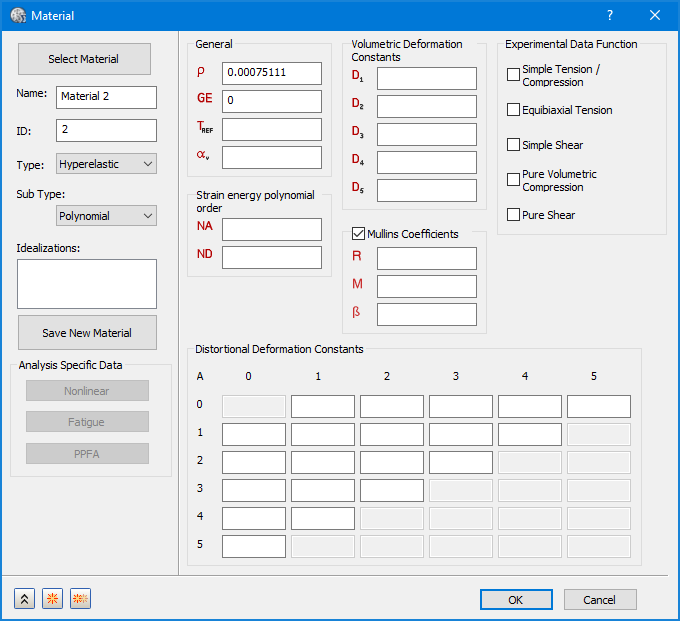Click the Mullins R coefficient field
Viewport: 680px width, 621px height.
(427, 258)
